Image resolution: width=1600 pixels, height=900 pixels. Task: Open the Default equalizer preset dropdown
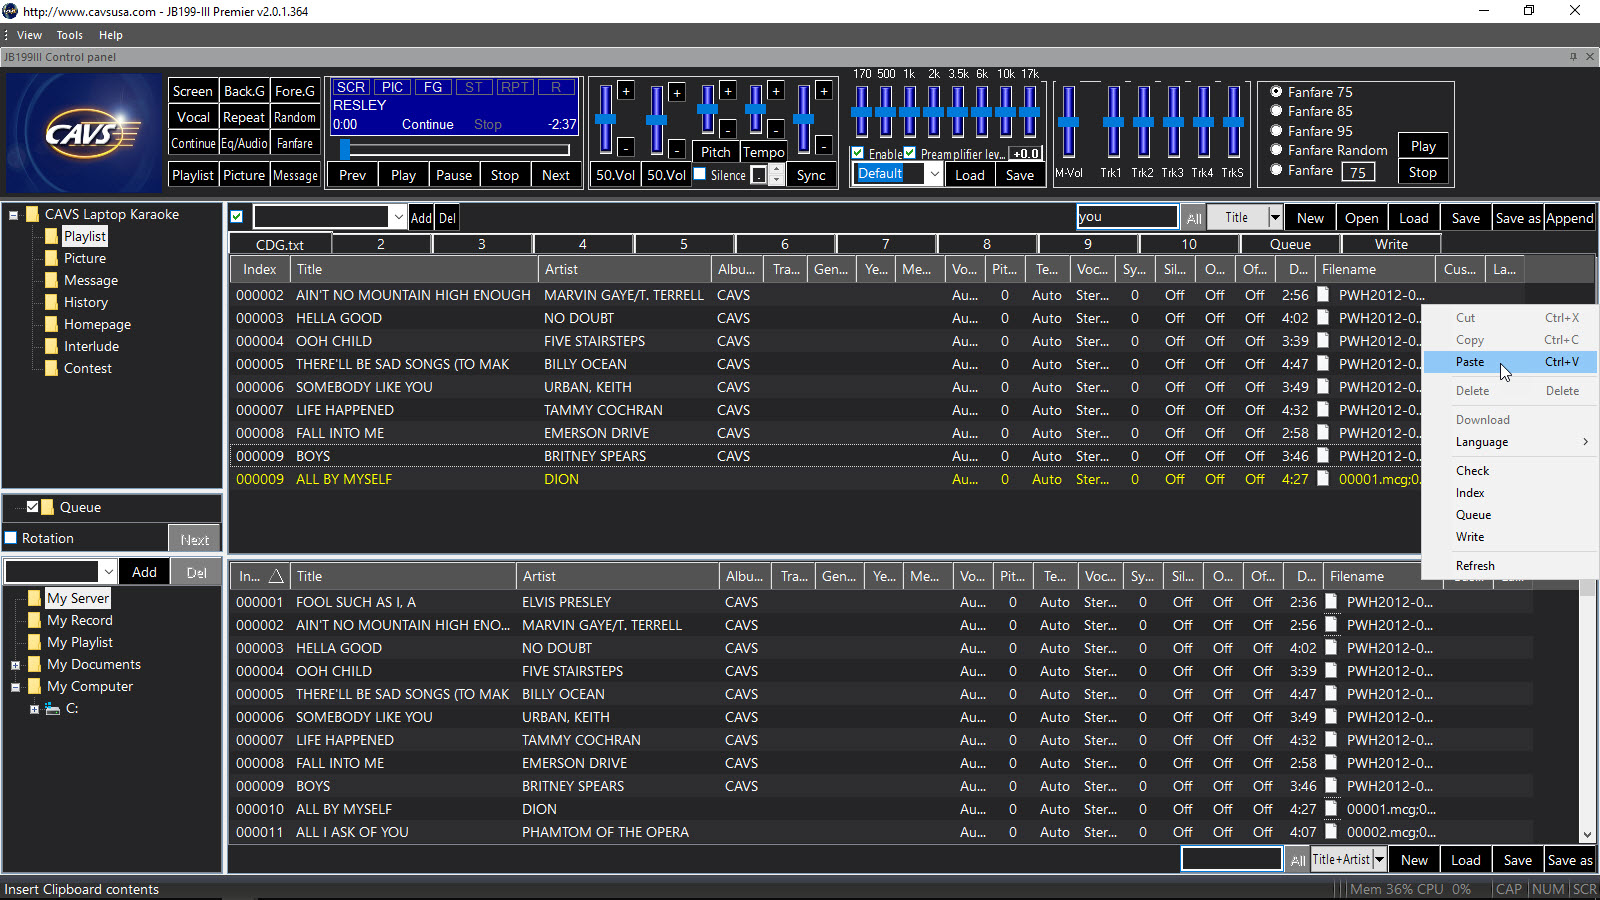coord(934,174)
